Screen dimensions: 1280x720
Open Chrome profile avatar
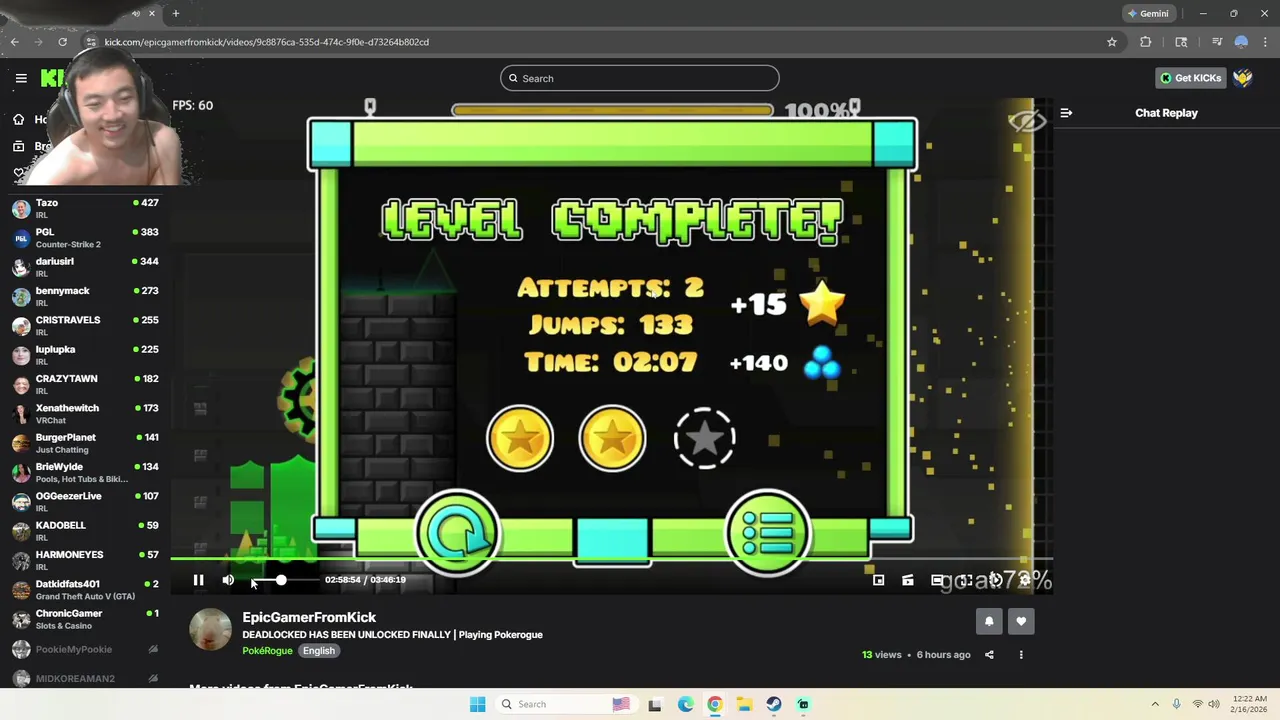click(x=1241, y=42)
